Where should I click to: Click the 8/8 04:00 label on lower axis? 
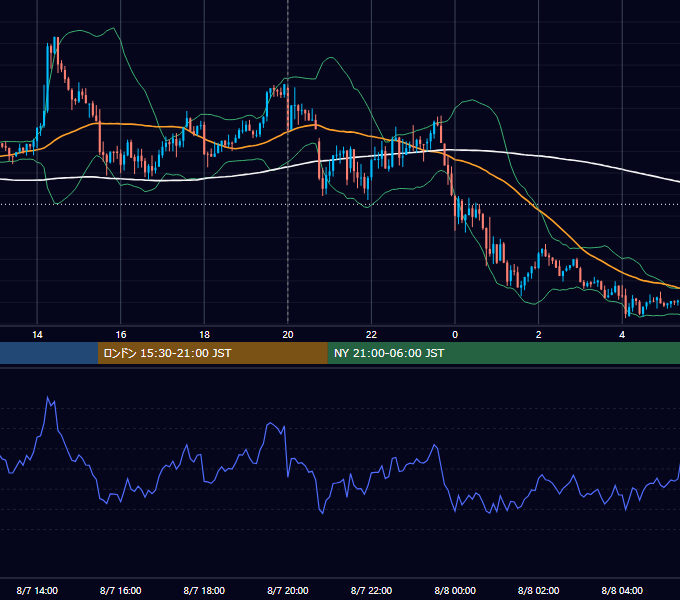click(x=622, y=590)
